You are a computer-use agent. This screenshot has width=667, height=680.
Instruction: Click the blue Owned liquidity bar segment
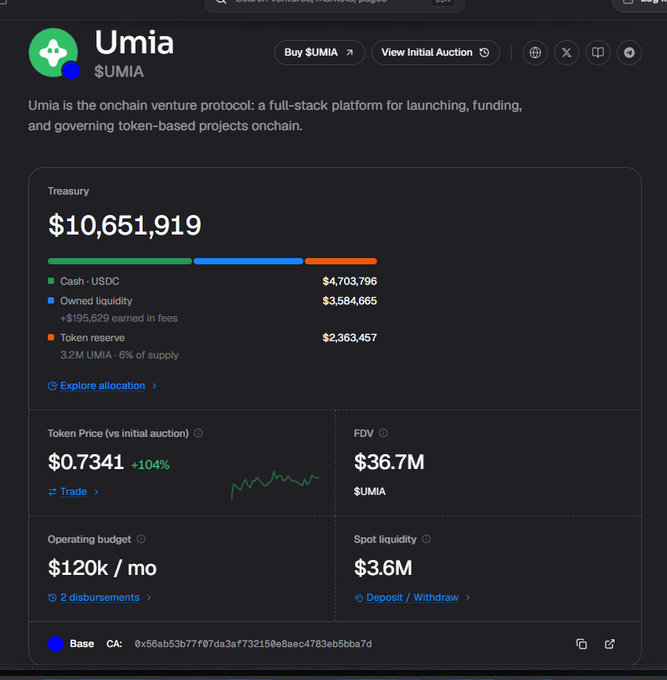tap(248, 261)
